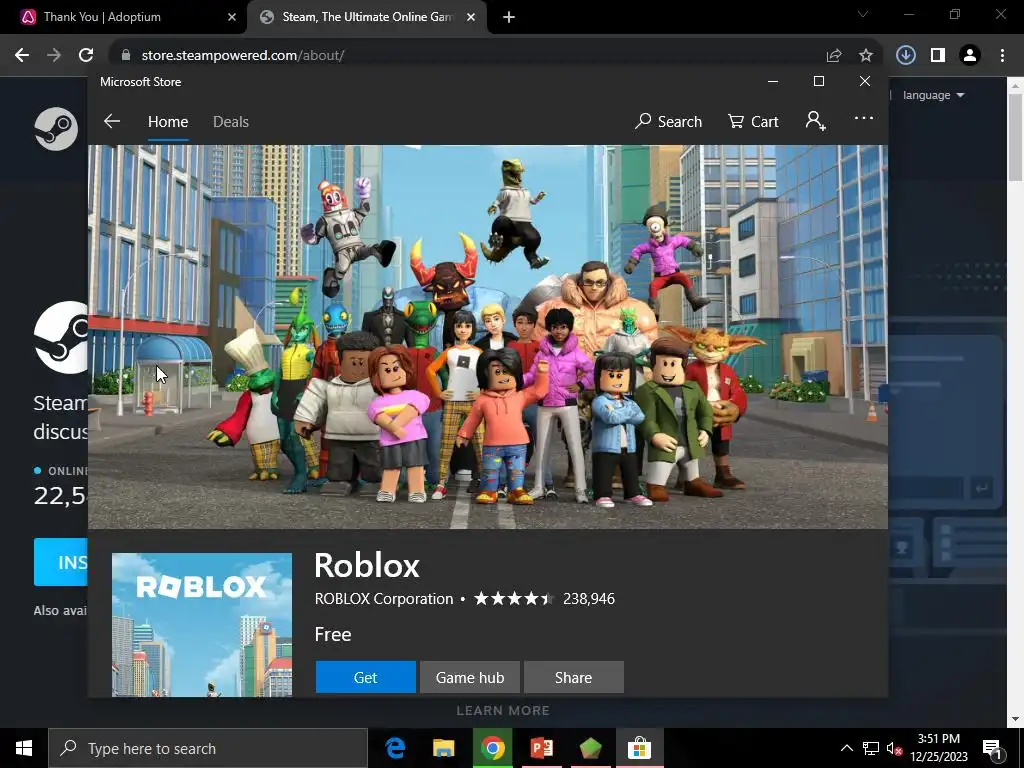
Task: Click the Chrome address bar URL
Action: [x=242, y=56]
